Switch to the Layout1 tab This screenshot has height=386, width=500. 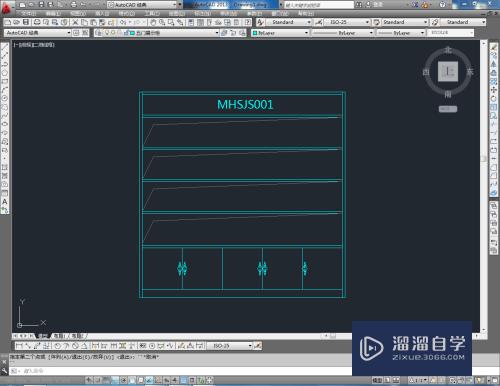click(60, 336)
